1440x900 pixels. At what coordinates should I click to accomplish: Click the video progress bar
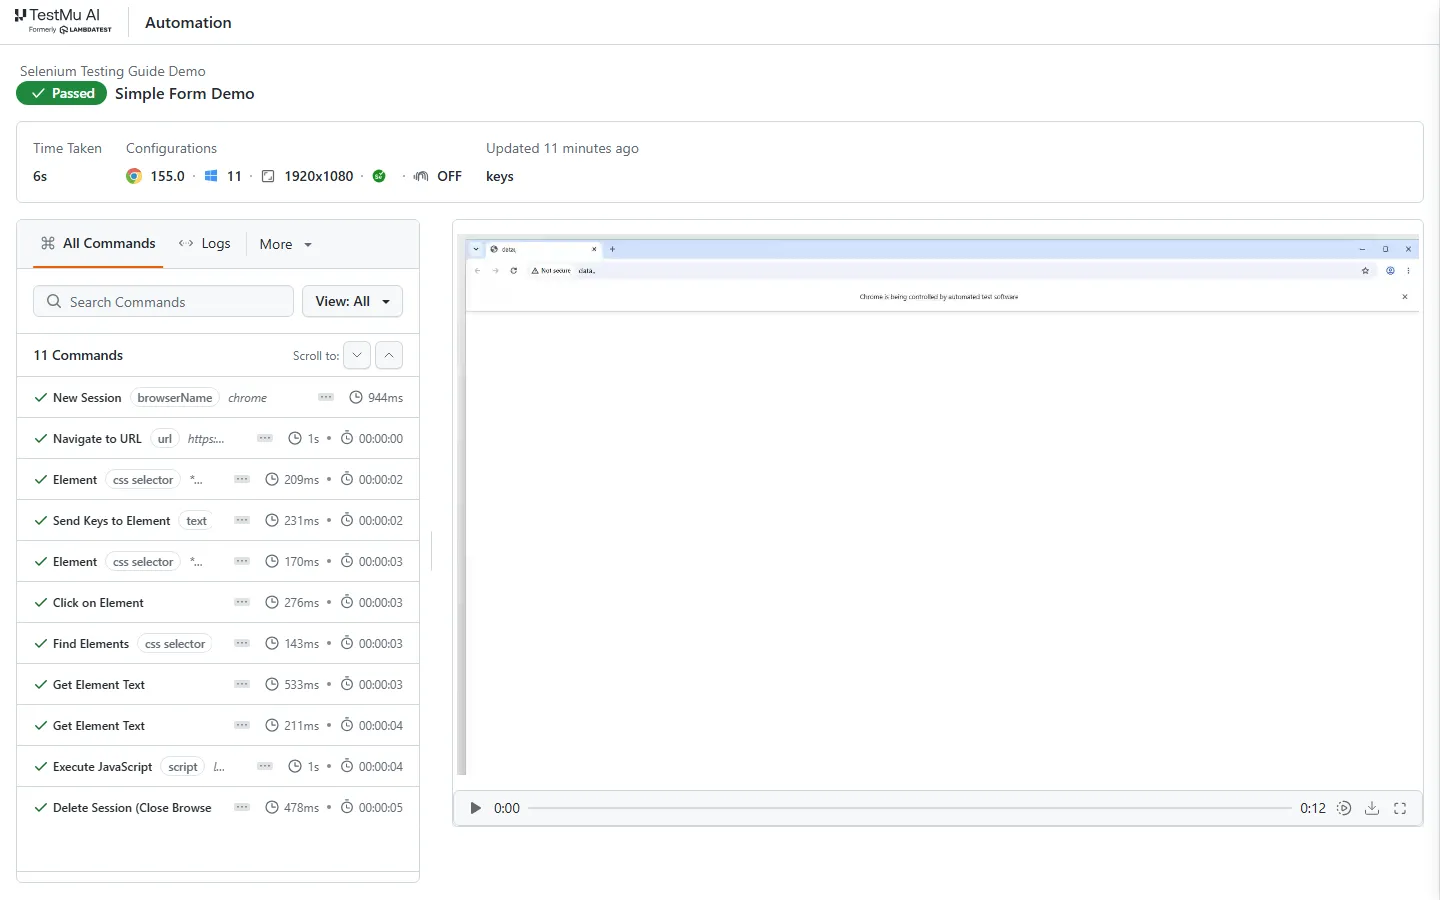(910, 808)
